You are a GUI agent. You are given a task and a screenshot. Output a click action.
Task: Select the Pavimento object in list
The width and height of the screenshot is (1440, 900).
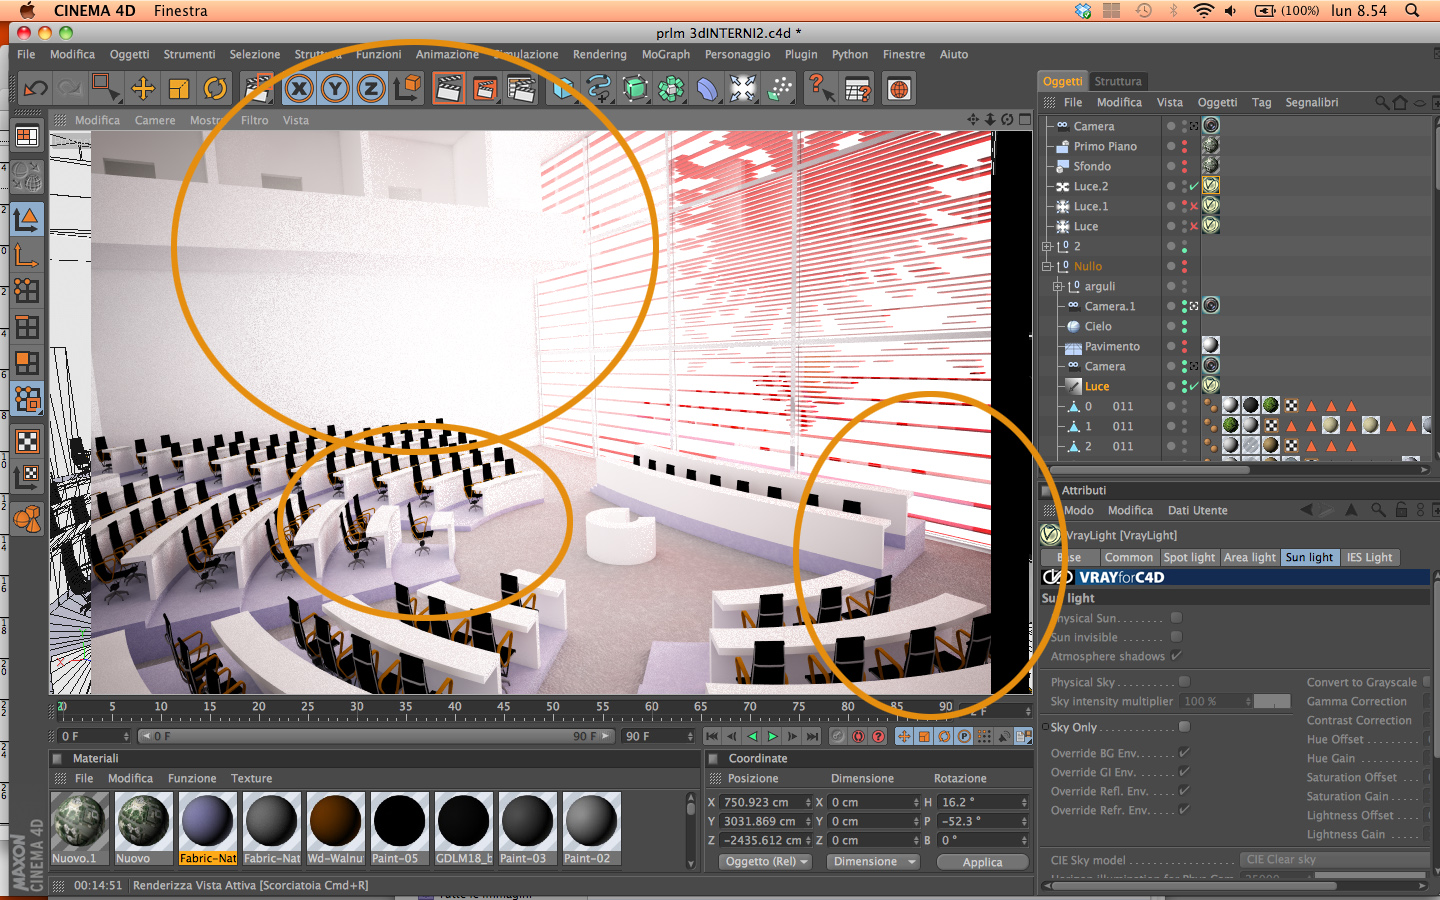(1112, 346)
